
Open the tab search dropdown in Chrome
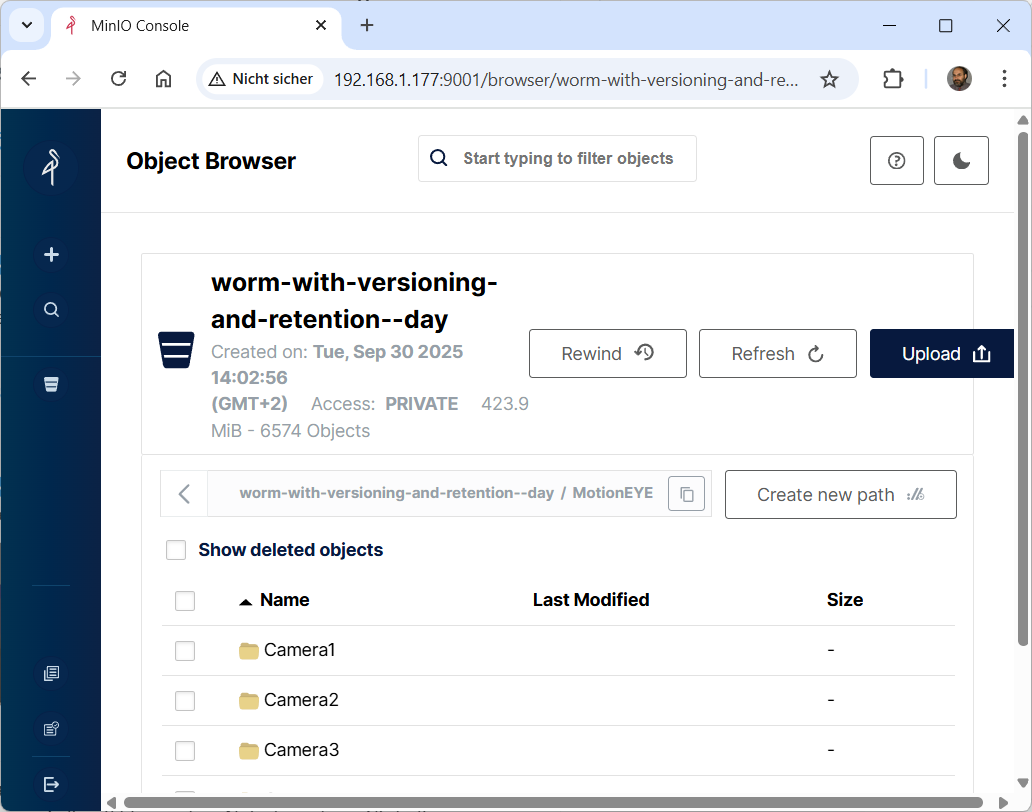click(x=27, y=26)
